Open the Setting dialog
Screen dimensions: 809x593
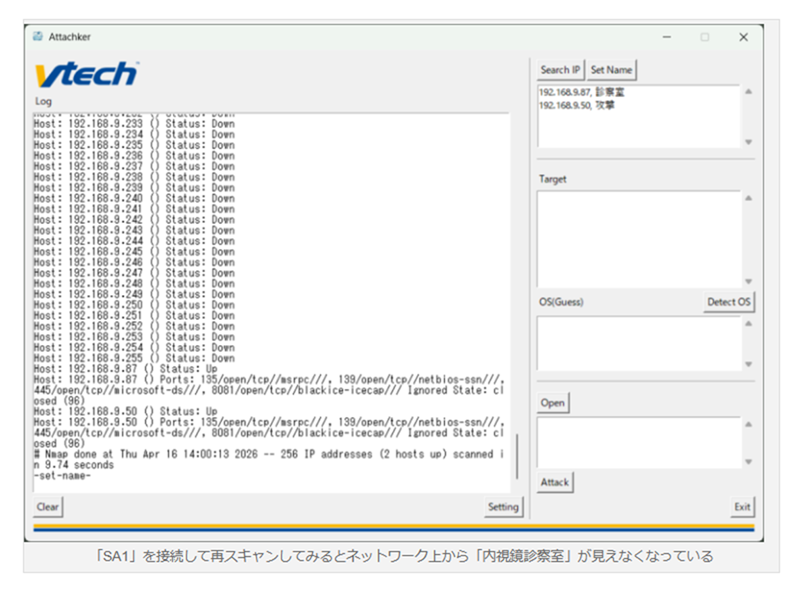(503, 507)
